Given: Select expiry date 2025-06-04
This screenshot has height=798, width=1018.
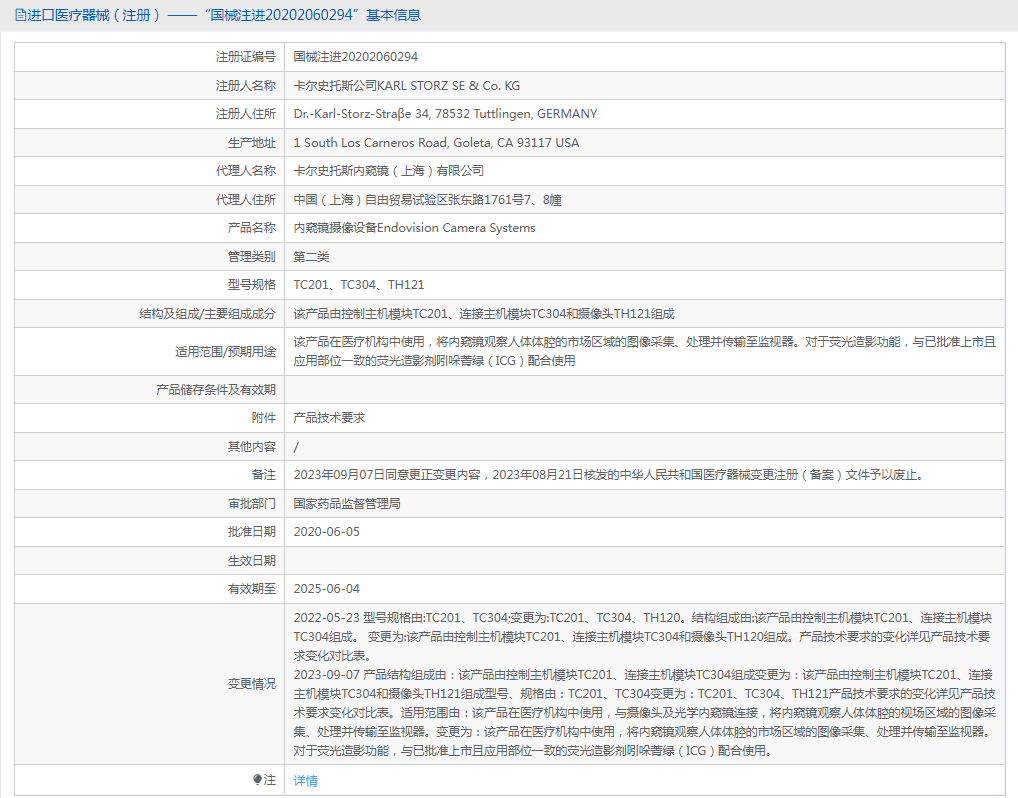Looking at the screenshot, I should tap(327, 589).
